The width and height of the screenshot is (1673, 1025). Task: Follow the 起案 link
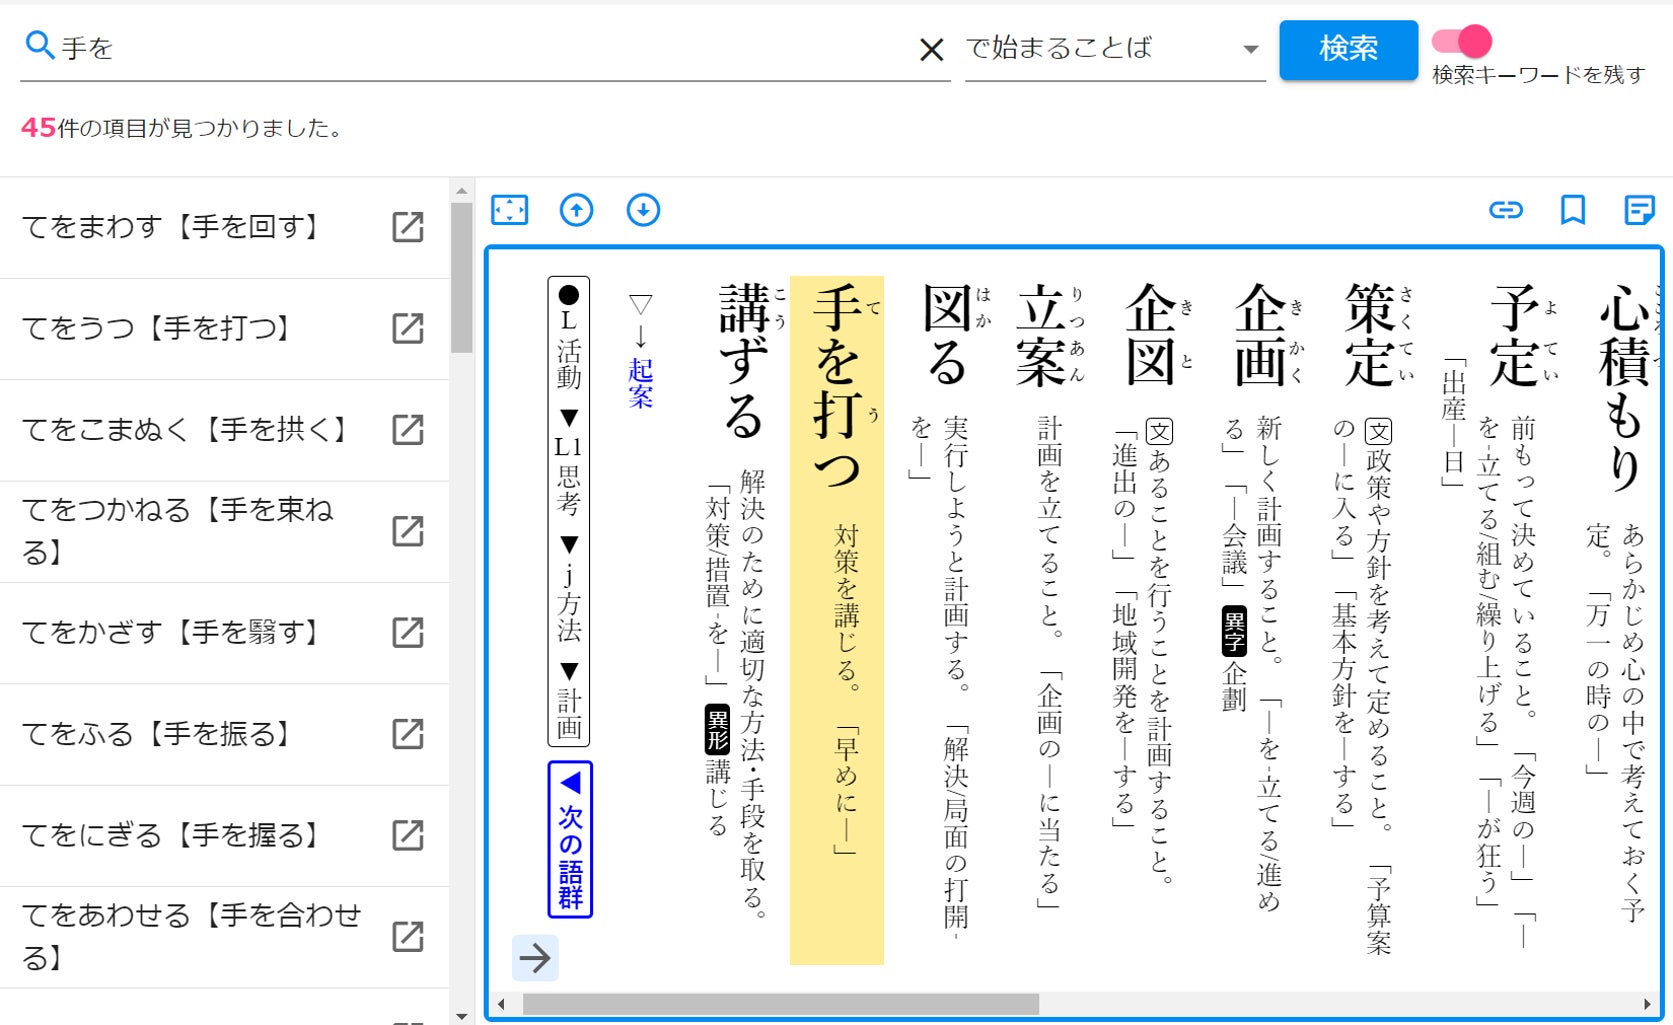[x=640, y=383]
